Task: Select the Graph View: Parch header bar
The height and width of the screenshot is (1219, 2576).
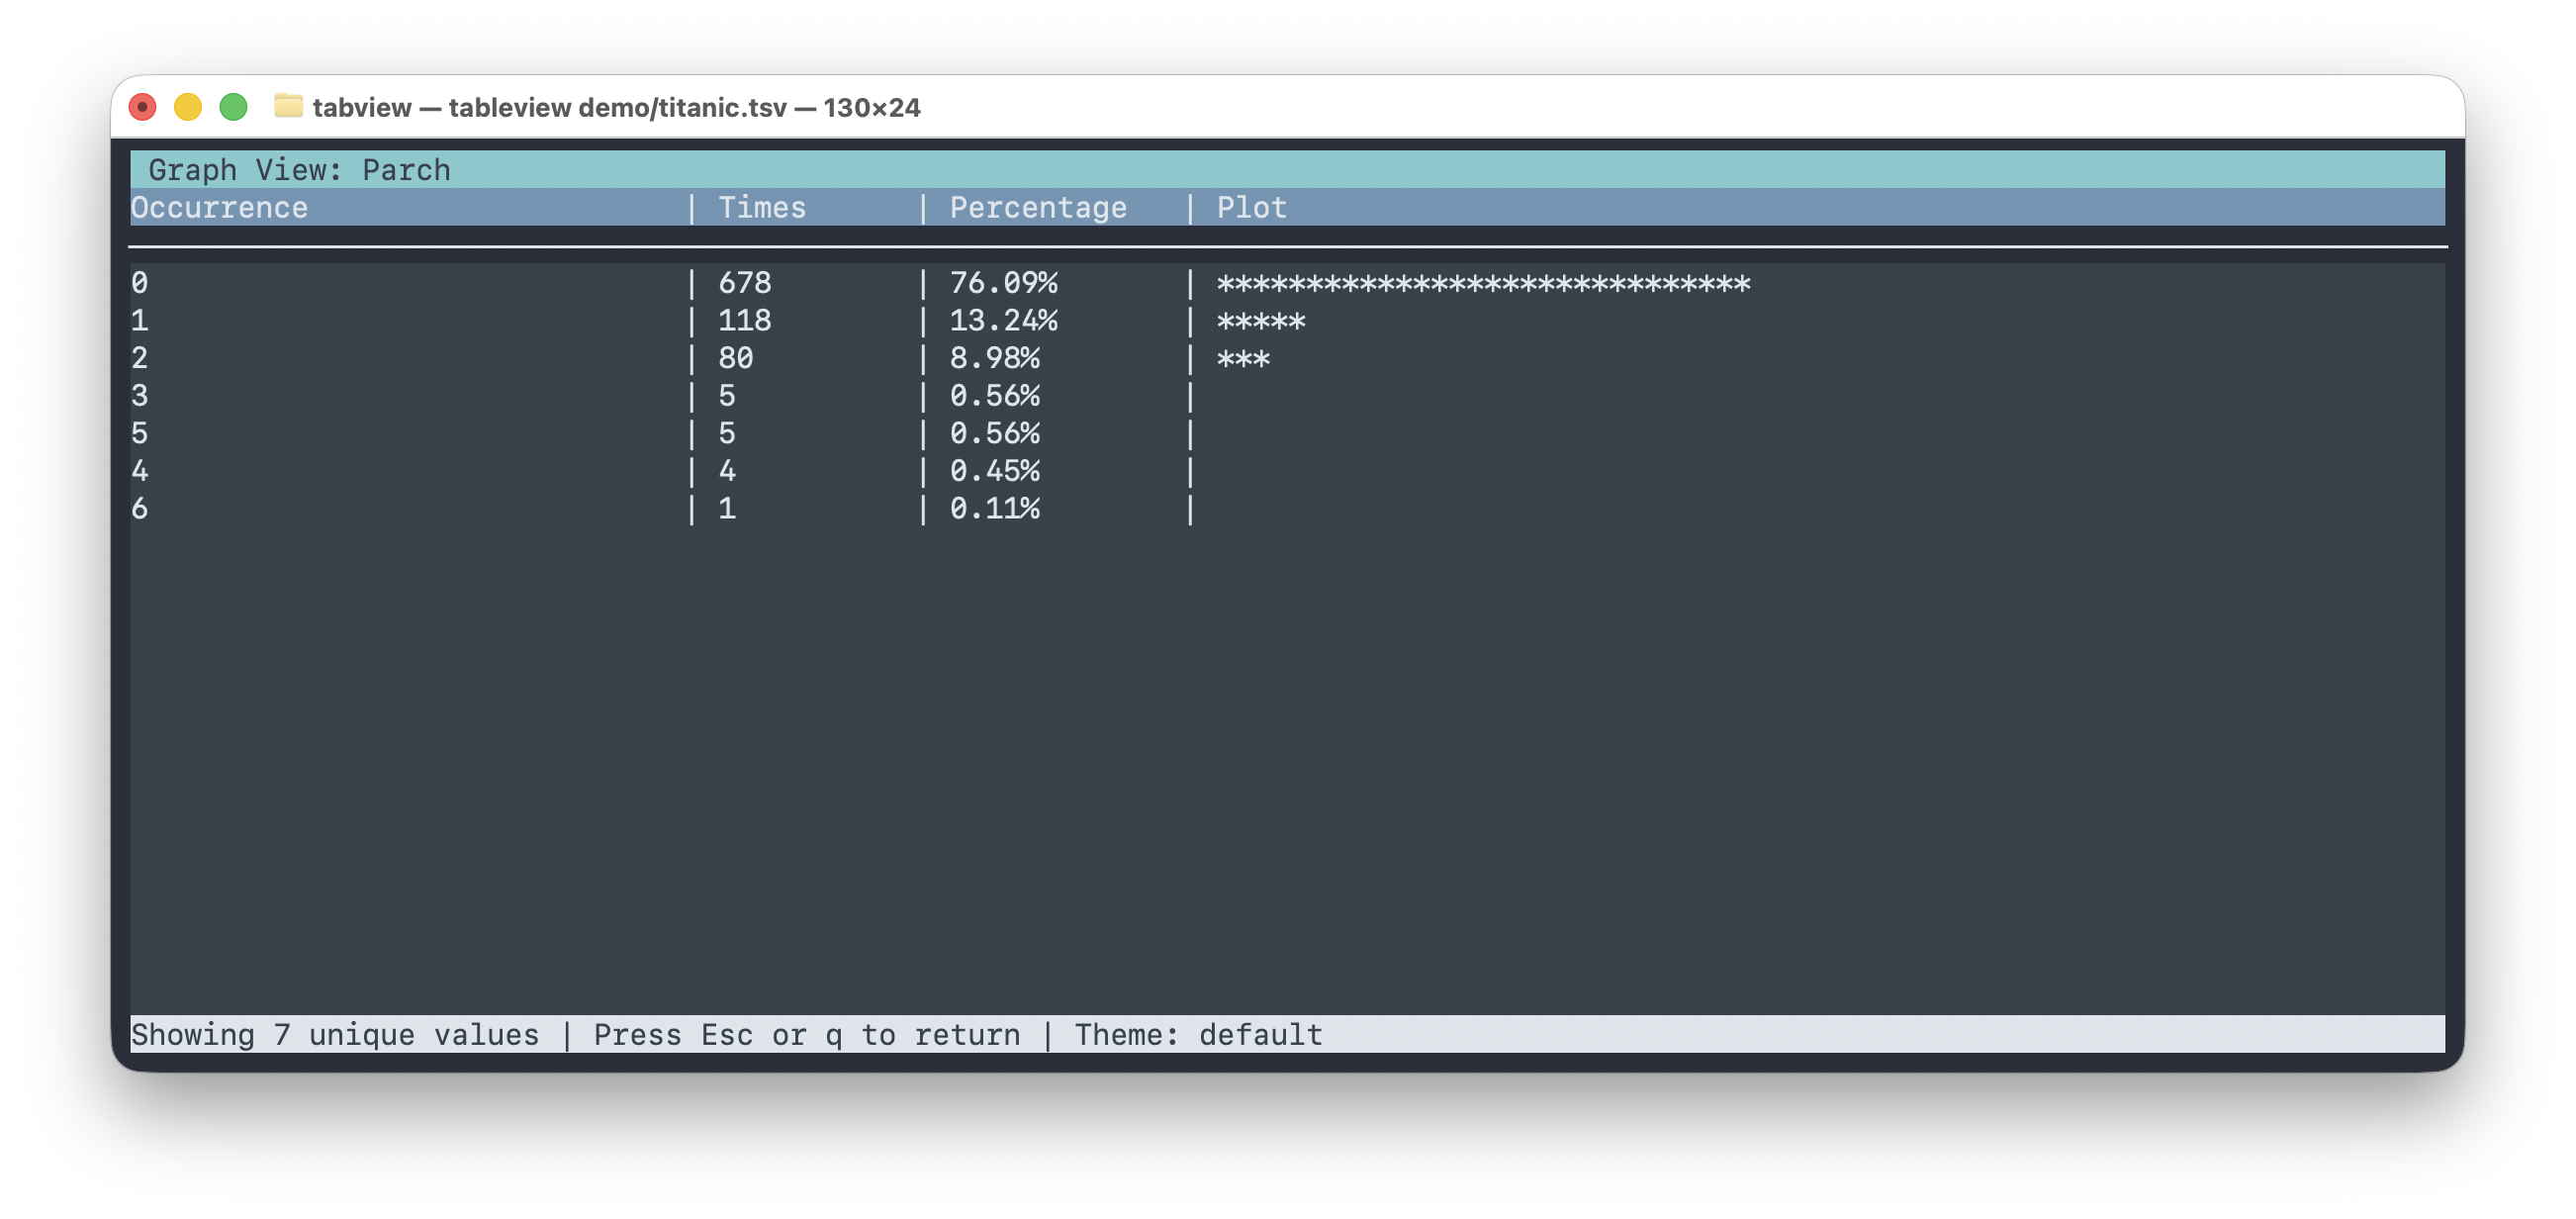Action: point(299,169)
